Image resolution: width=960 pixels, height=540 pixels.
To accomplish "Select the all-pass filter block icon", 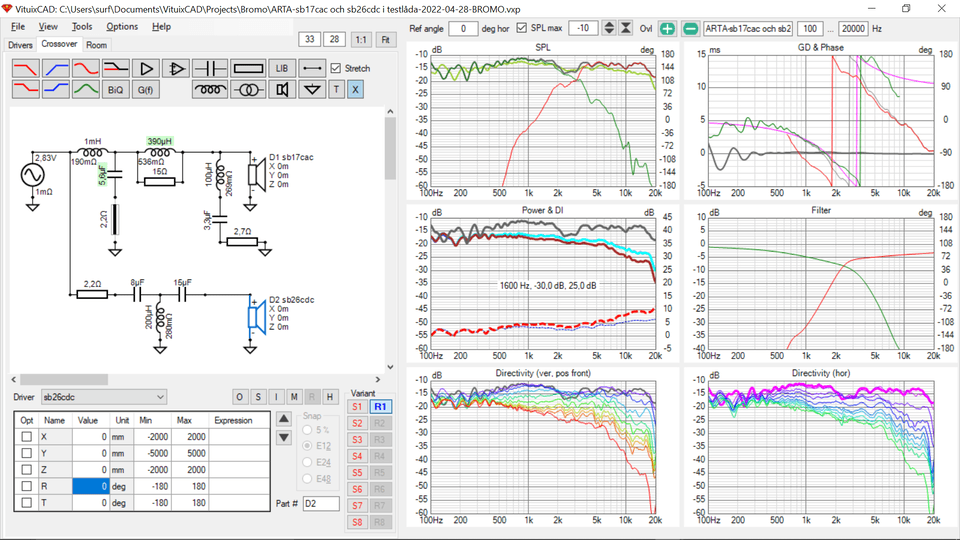I will coord(86,68).
